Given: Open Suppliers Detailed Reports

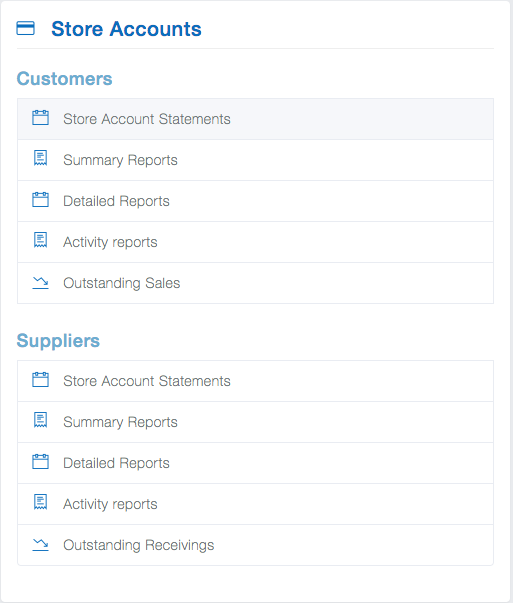Looking at the screenshot, I should coord(255,463).
